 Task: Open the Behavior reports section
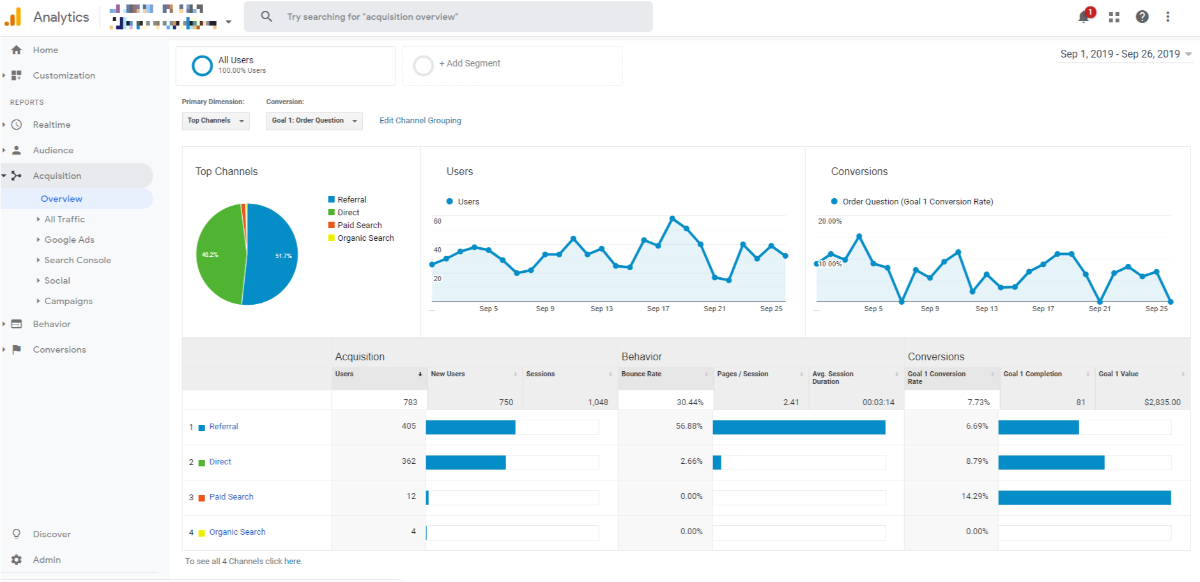pos(53,324)
